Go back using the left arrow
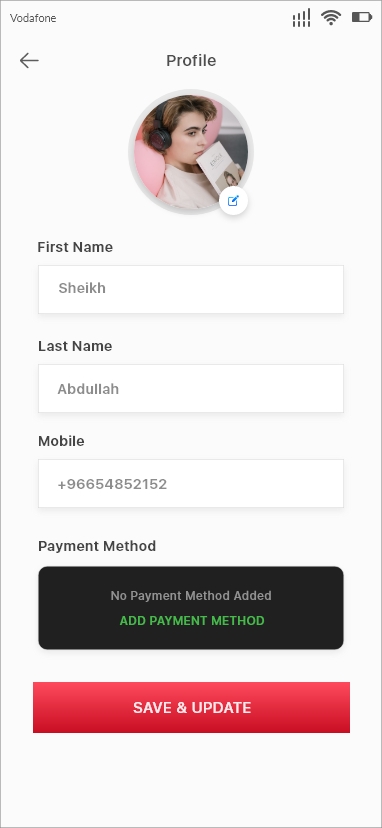This screenshot has width=382, height=828. pyautogui.click(x=29, y=61)
